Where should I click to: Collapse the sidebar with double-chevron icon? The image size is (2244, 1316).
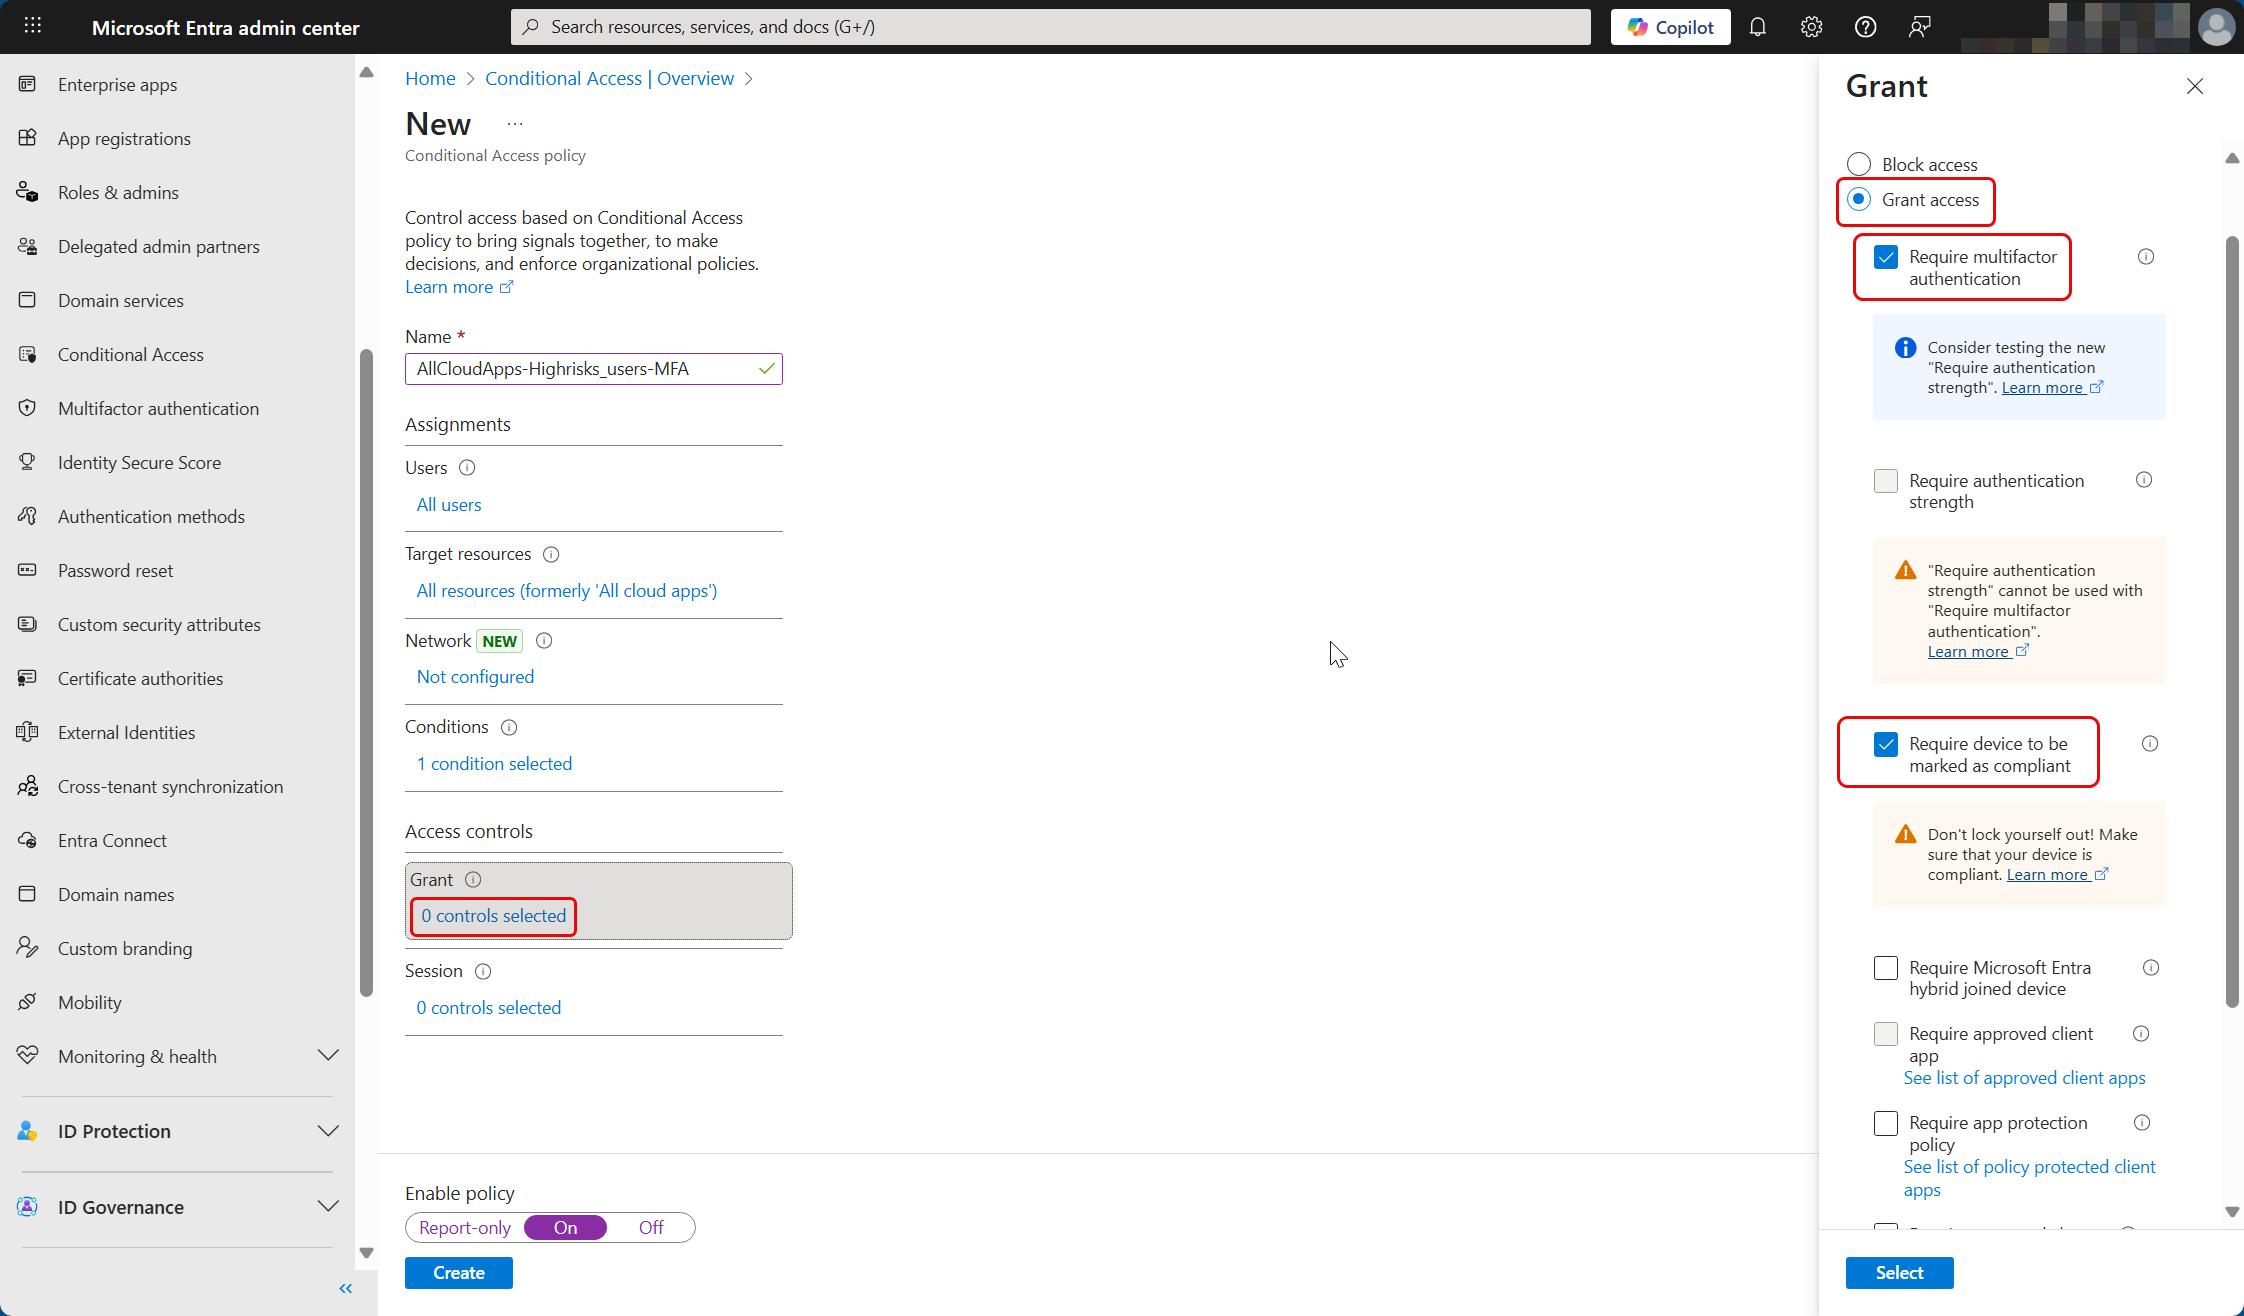(x=346, y=1289)
